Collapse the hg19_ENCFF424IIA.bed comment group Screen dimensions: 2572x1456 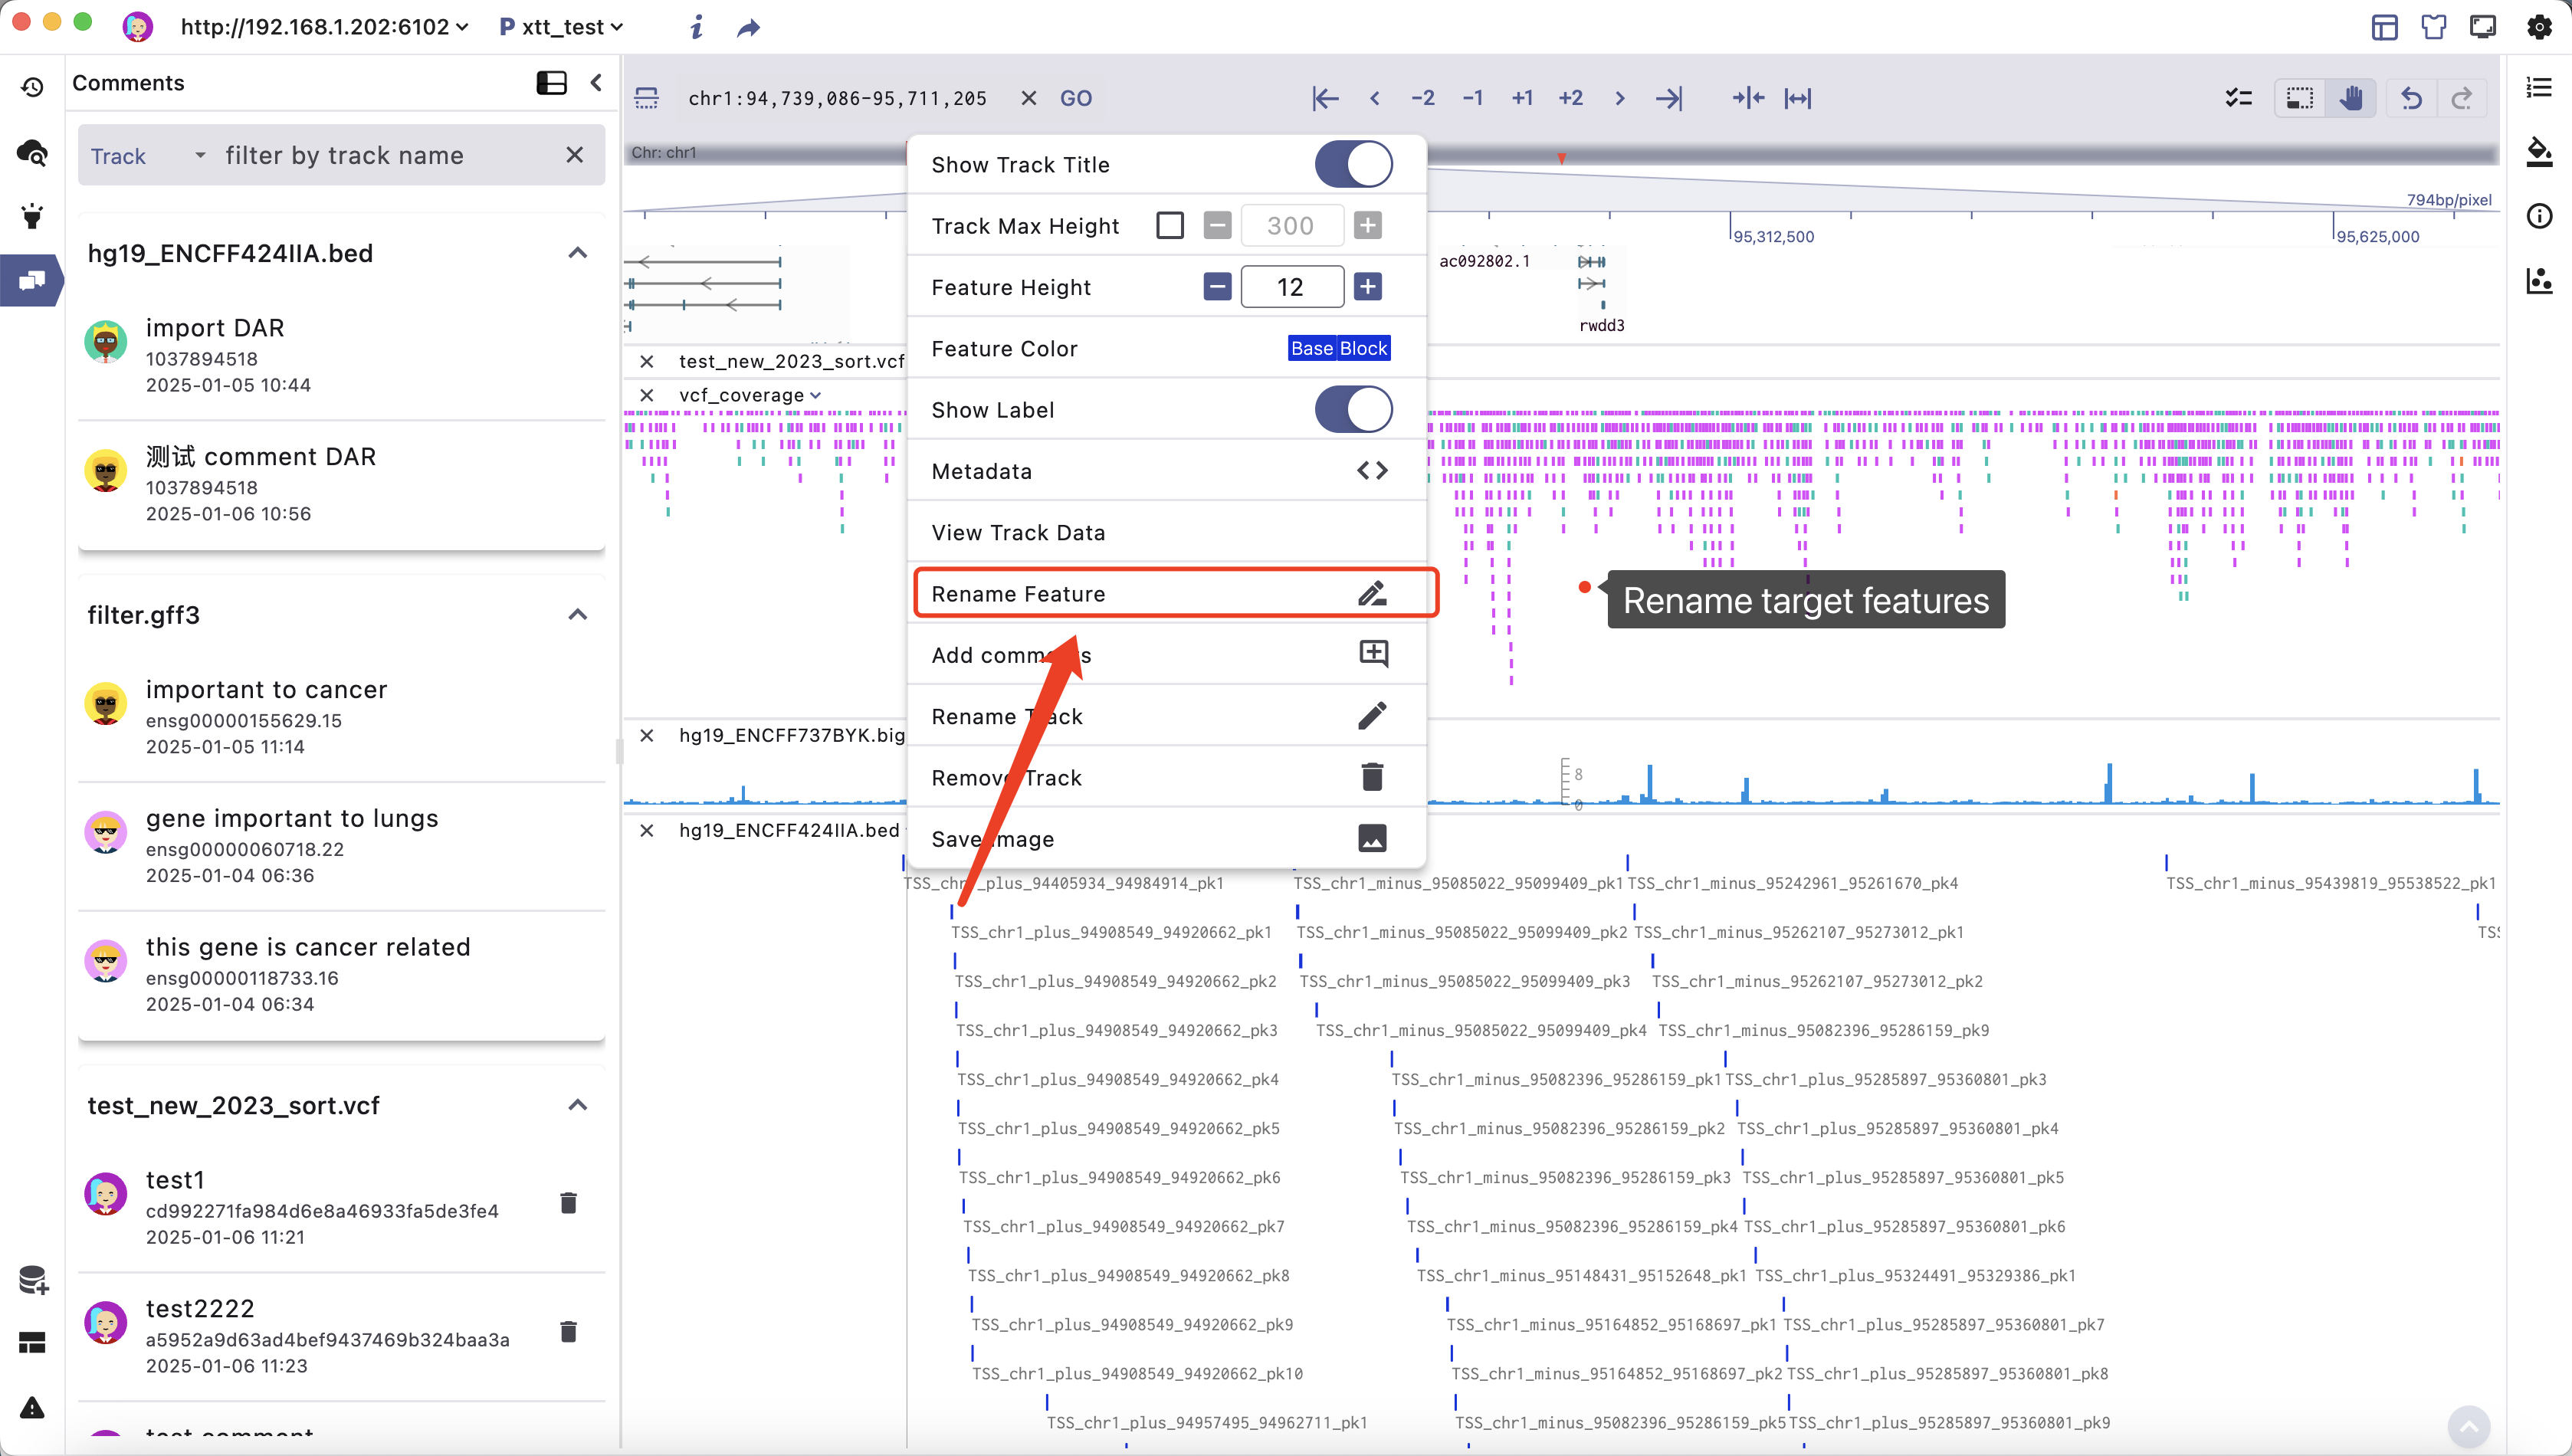tap(577, 253)
